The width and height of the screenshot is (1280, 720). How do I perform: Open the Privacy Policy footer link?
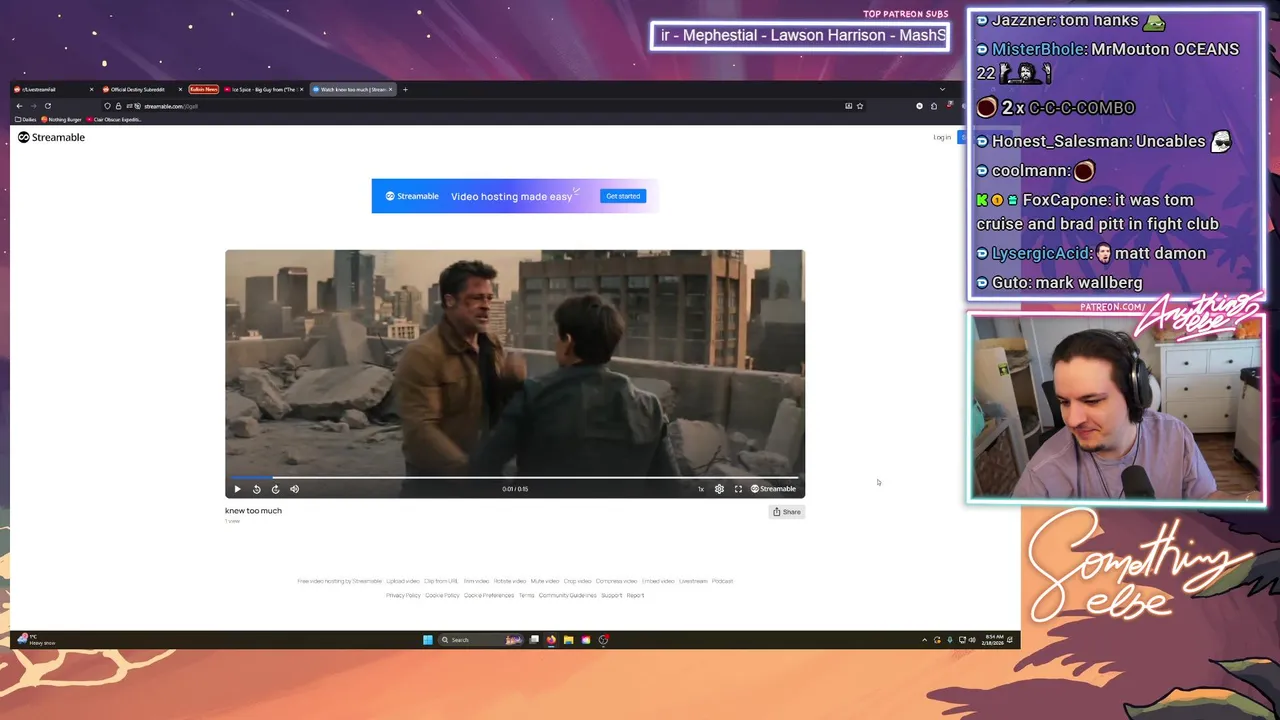403,595
